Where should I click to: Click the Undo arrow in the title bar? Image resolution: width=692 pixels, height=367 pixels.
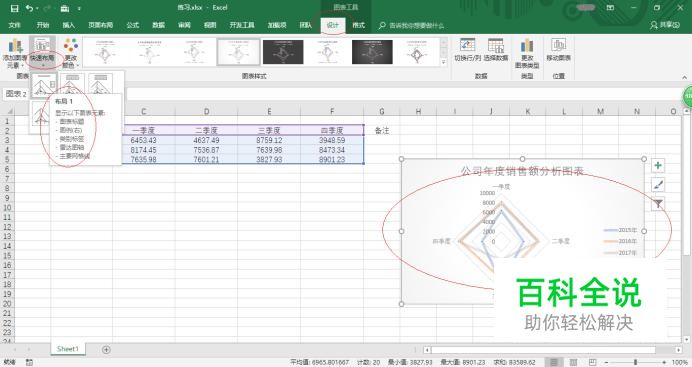(x=29, y=8)
